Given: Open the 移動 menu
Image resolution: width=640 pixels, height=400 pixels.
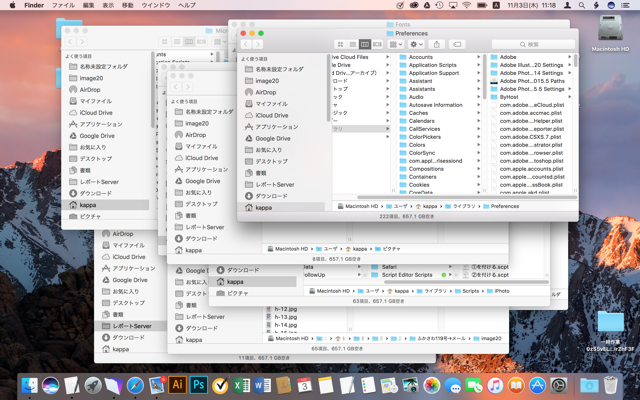Looking at the screenshot, I should [x=128, y=5].
